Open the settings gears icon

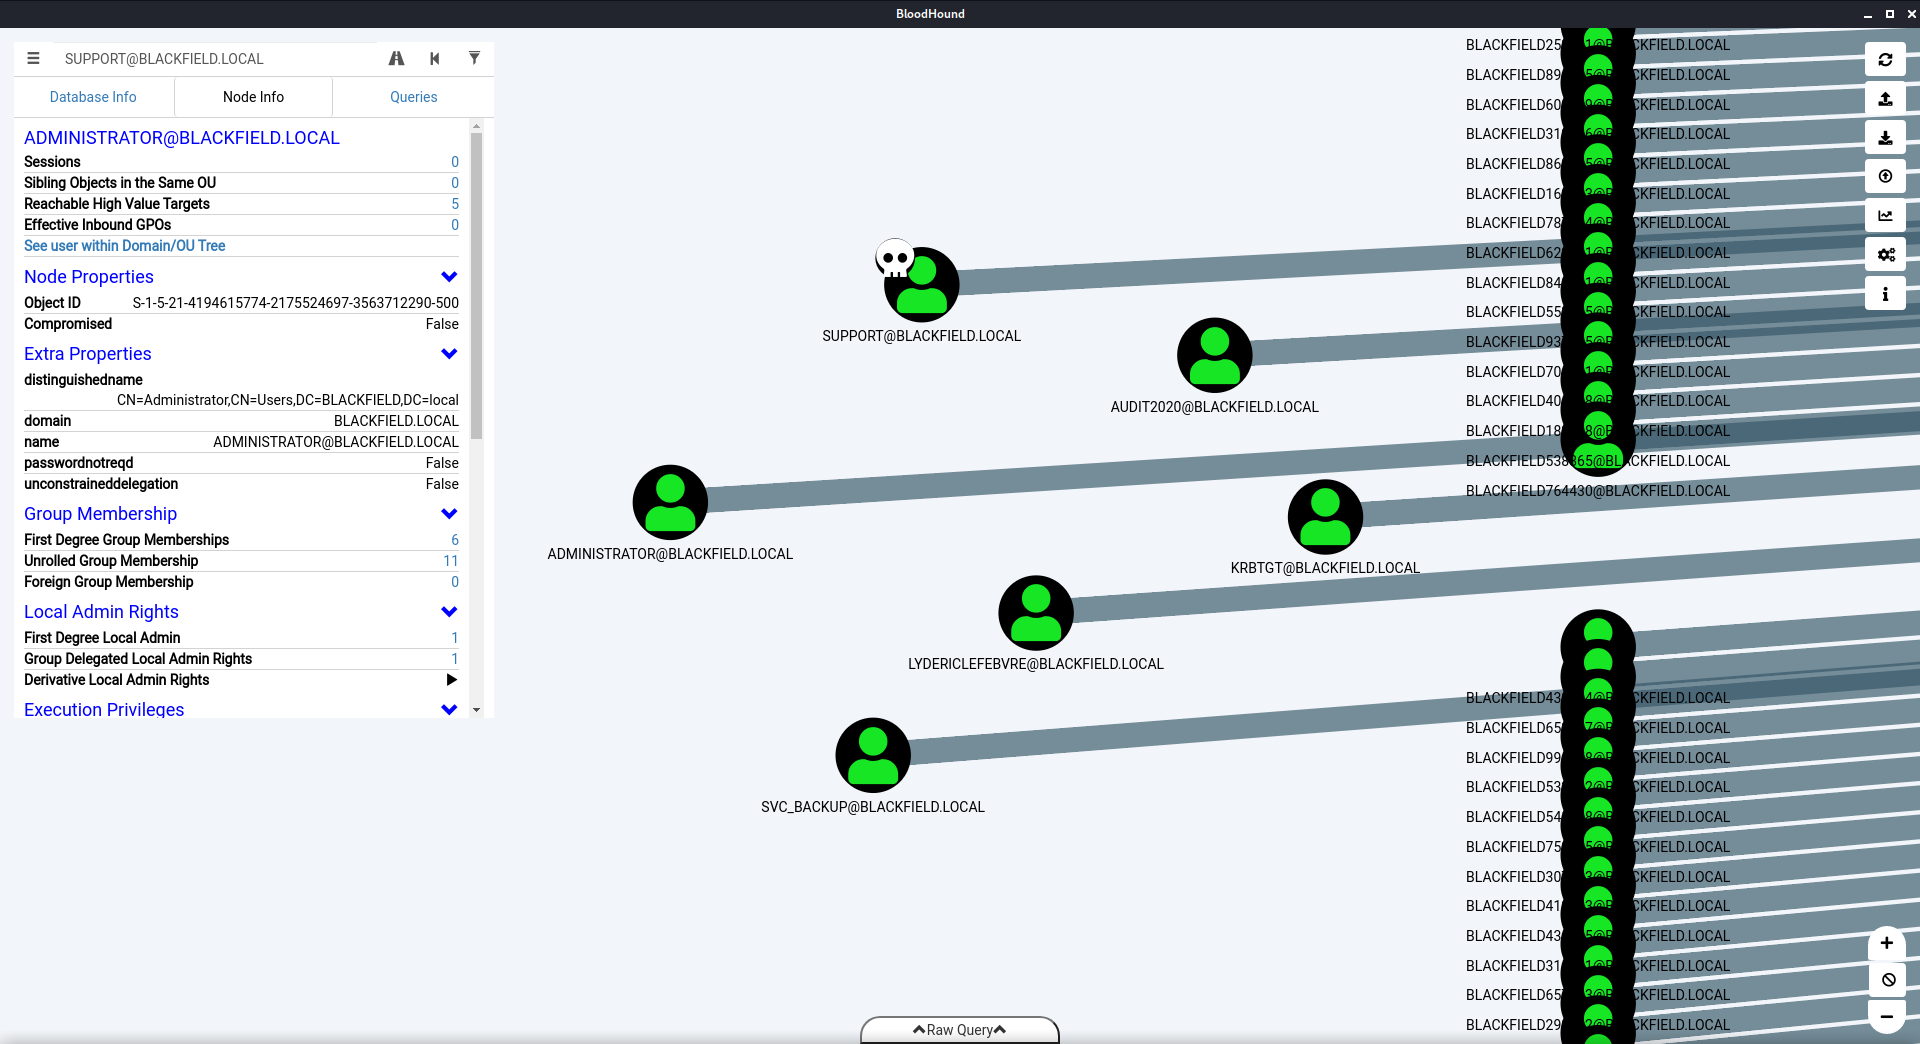point(1885,255)
